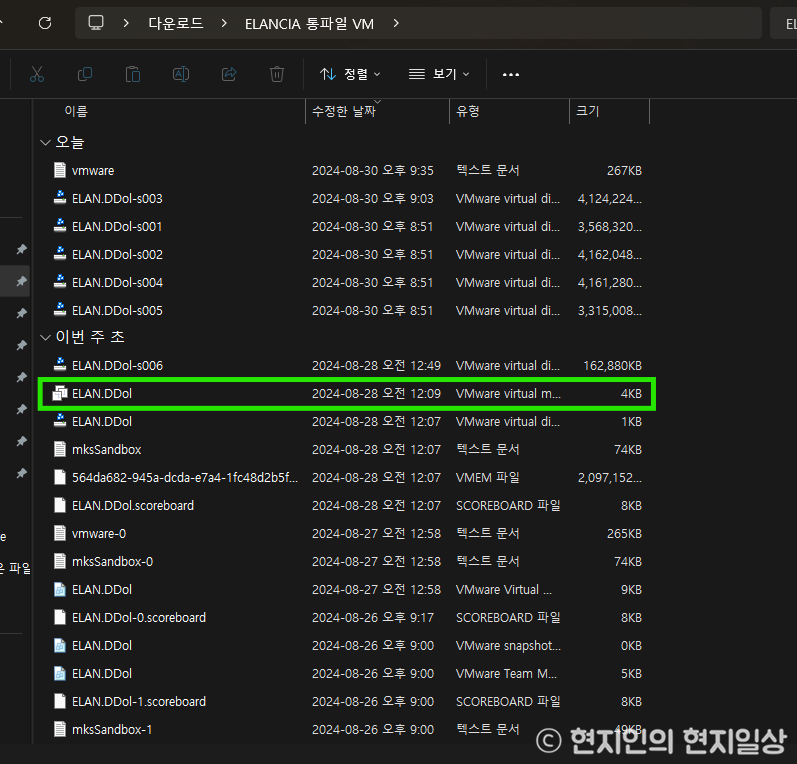
Task: Expand chevron after This PC icon
Action: [x=126, y=23]
